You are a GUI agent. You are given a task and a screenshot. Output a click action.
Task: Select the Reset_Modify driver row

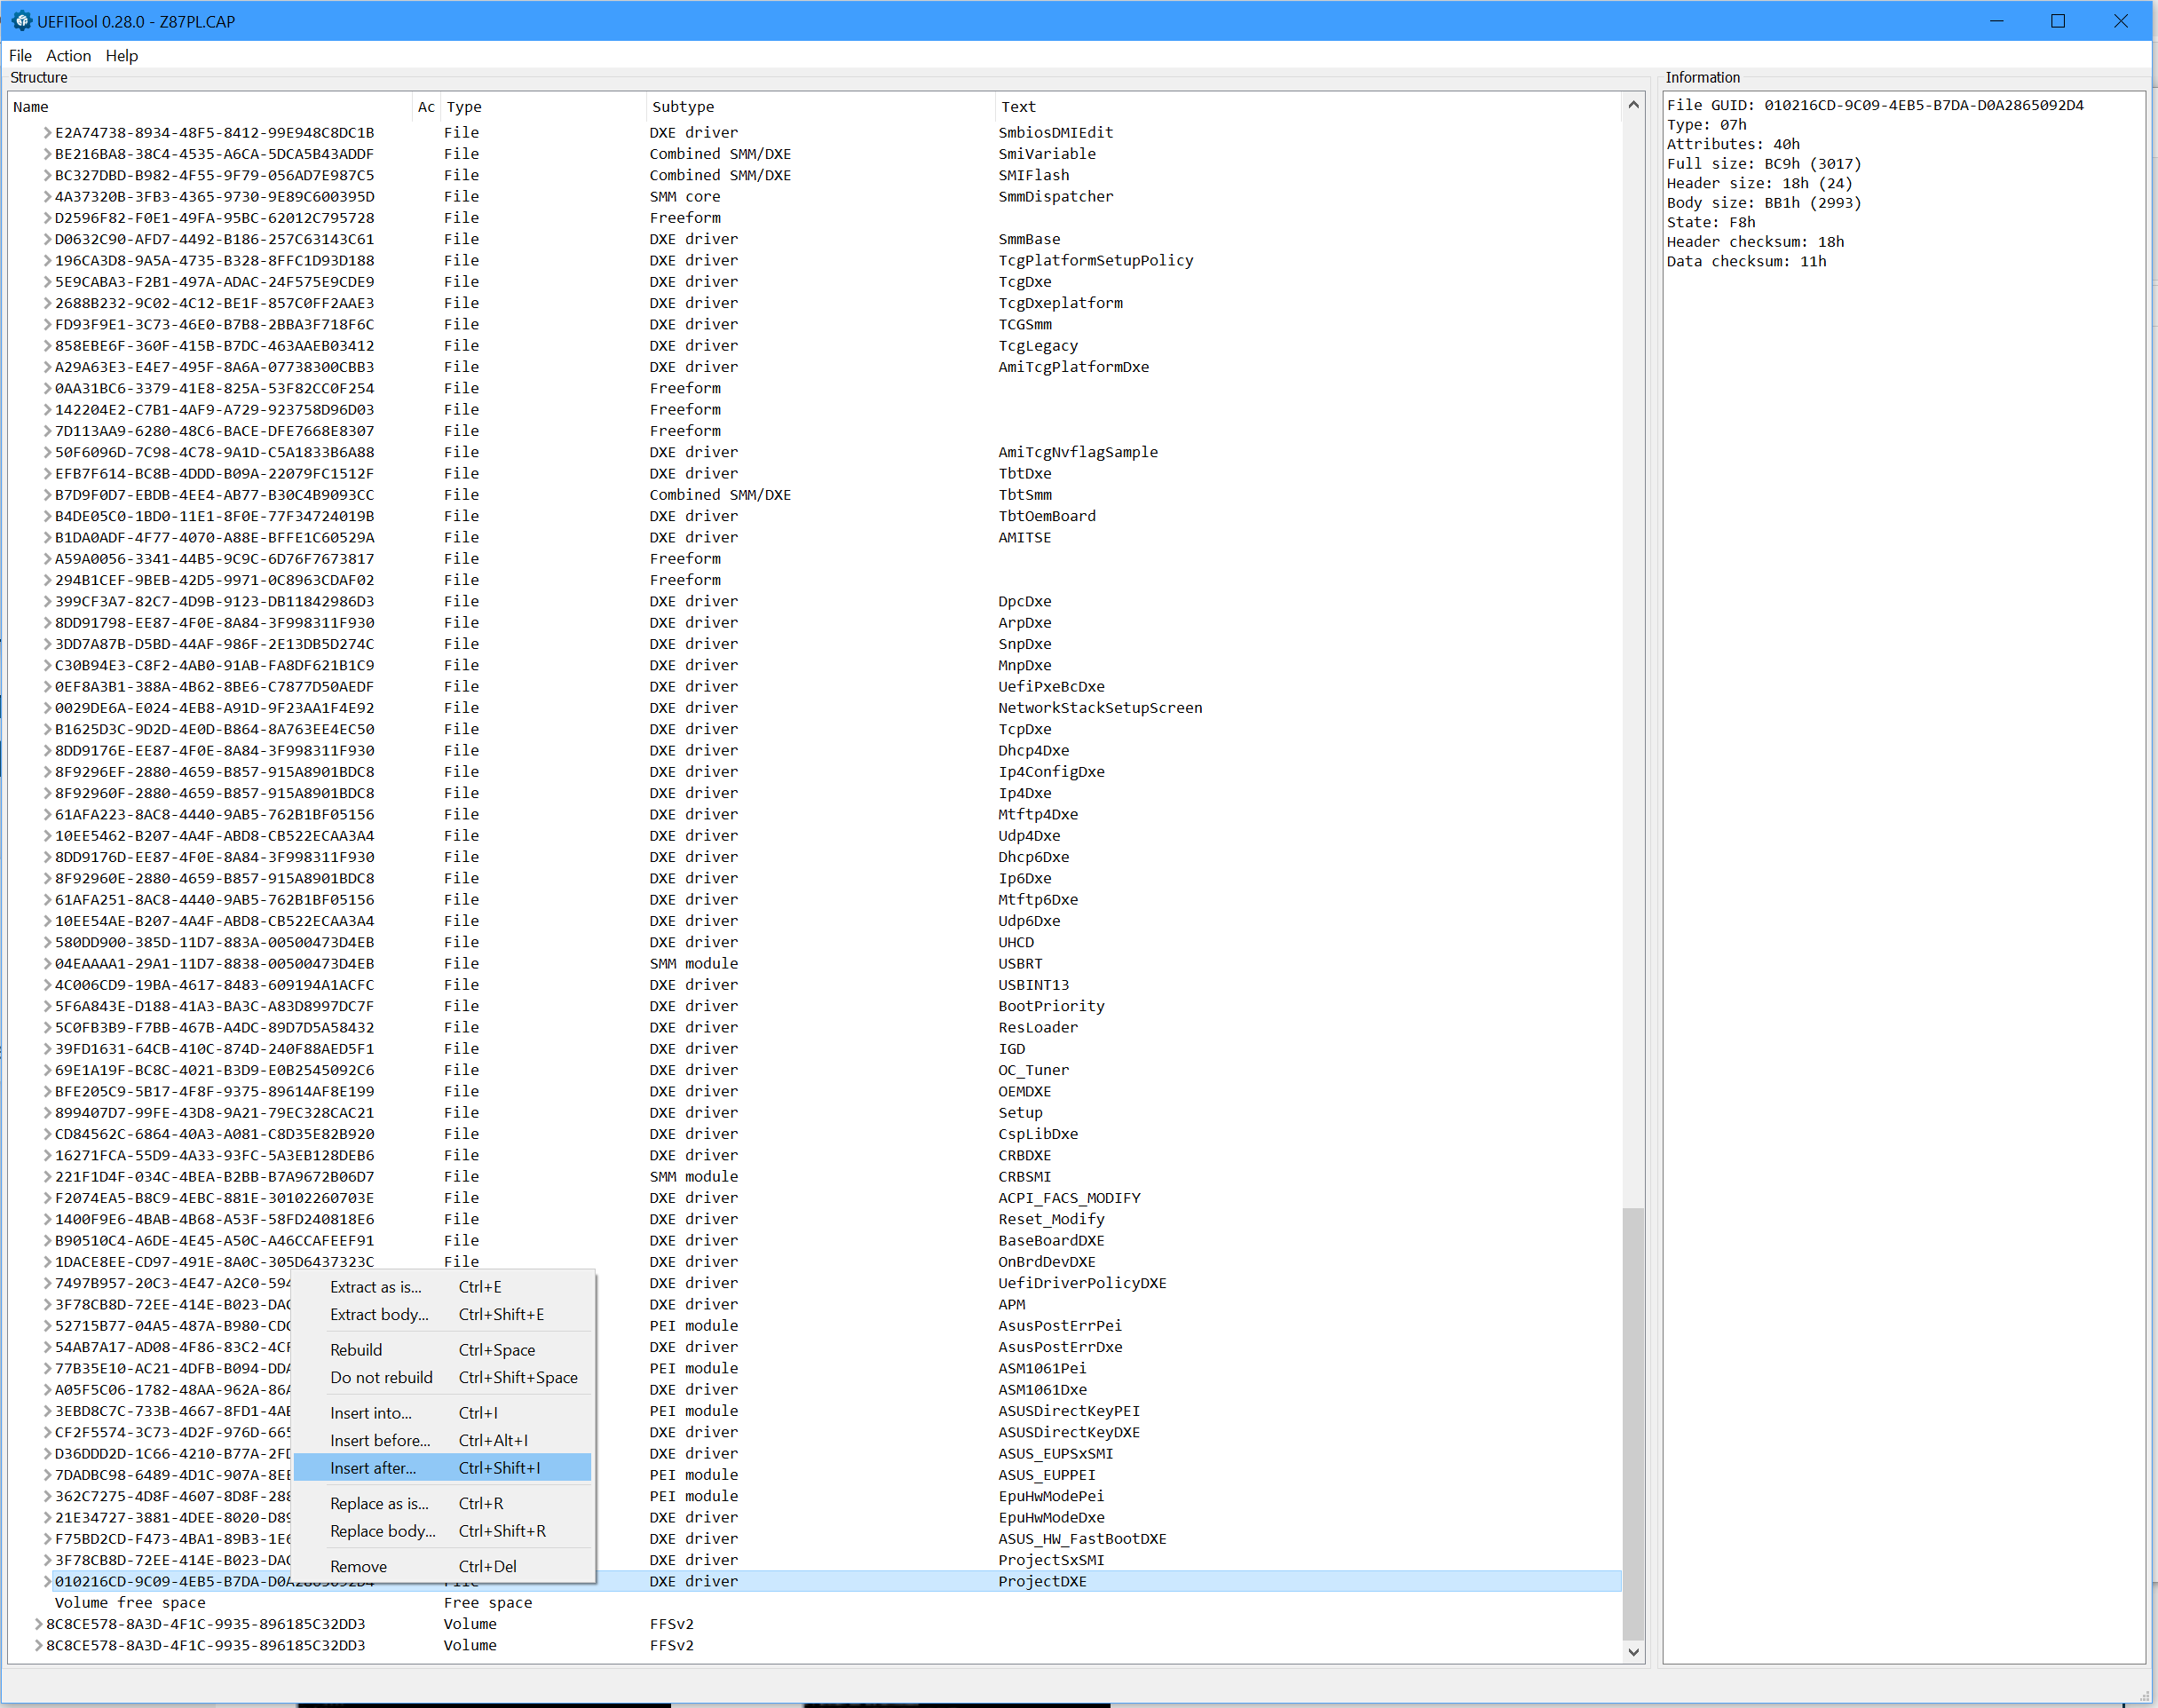point(815,1219)
